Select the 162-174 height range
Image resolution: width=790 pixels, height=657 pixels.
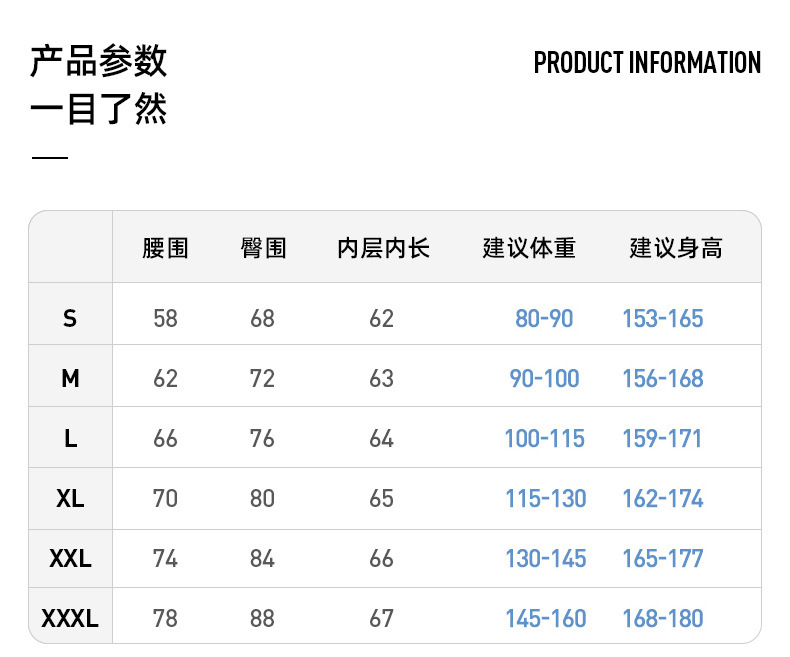click(663, 499)
